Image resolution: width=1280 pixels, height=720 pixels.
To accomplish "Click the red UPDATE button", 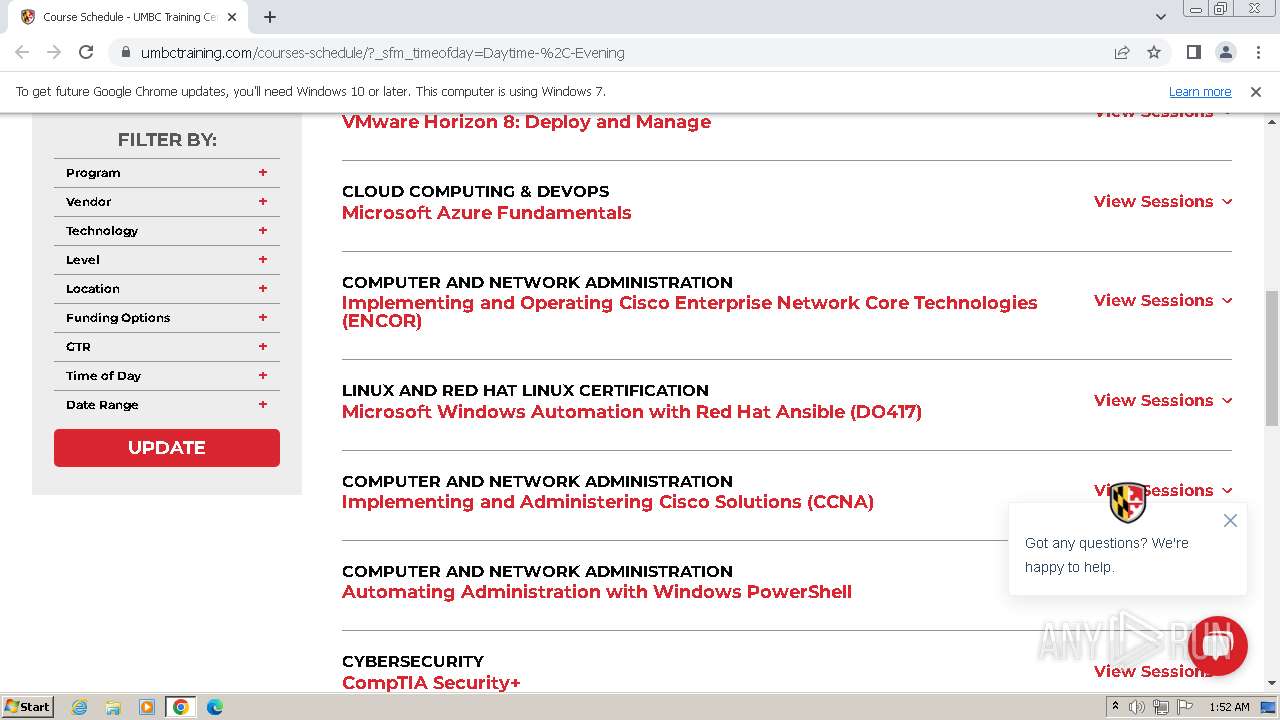I will (167, 448).
